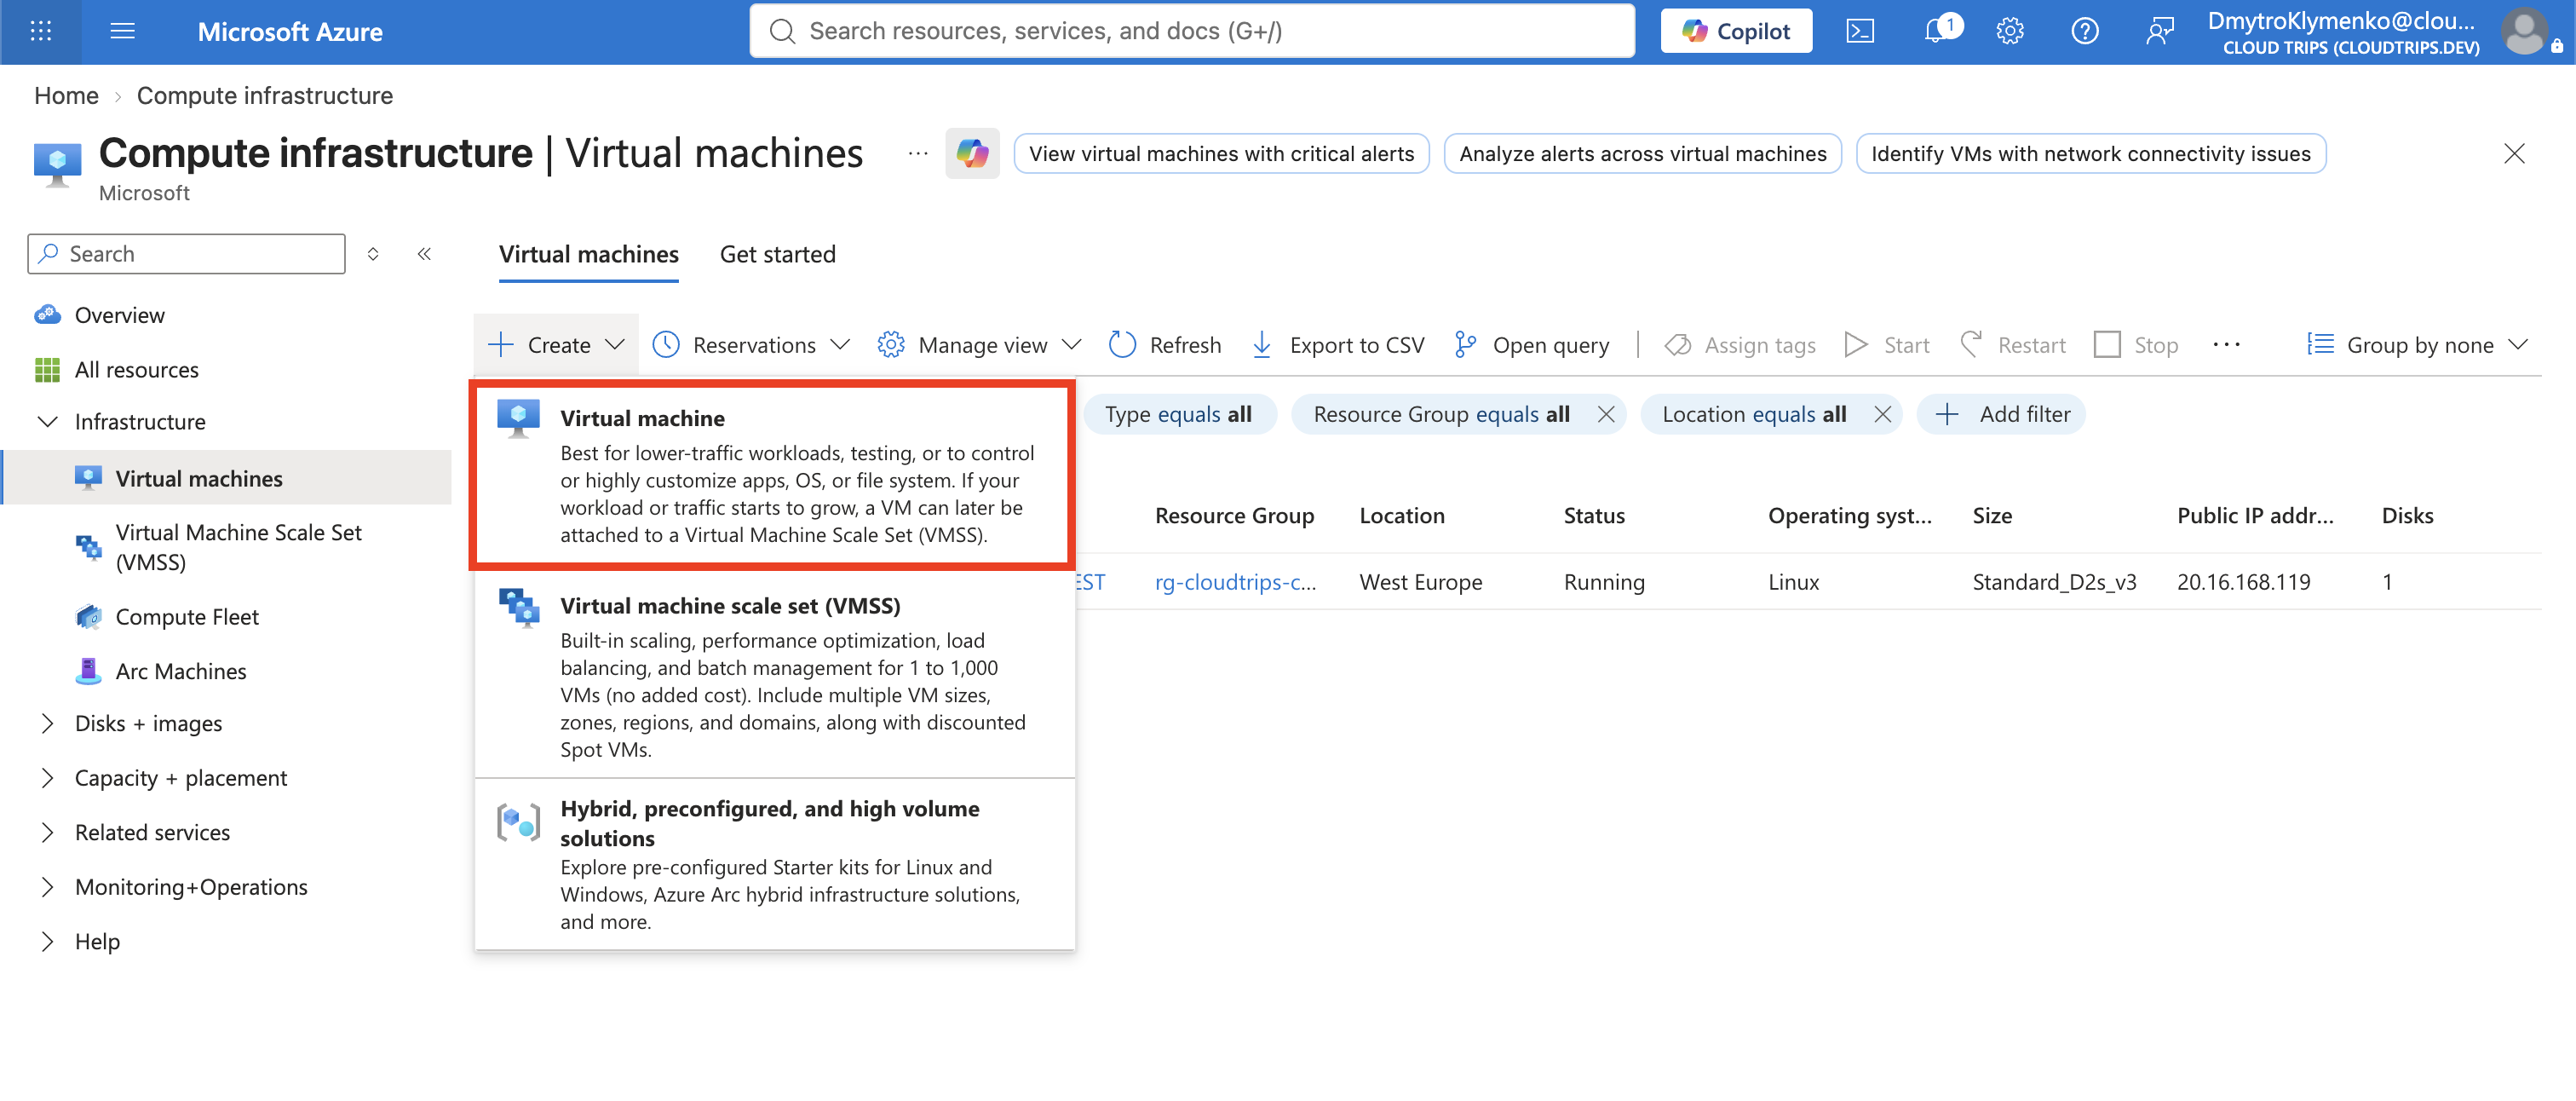This screenshot has height=1101, width=2576.
Task: Click View virtual machines with critical alerts
Action: [1221, 153]
